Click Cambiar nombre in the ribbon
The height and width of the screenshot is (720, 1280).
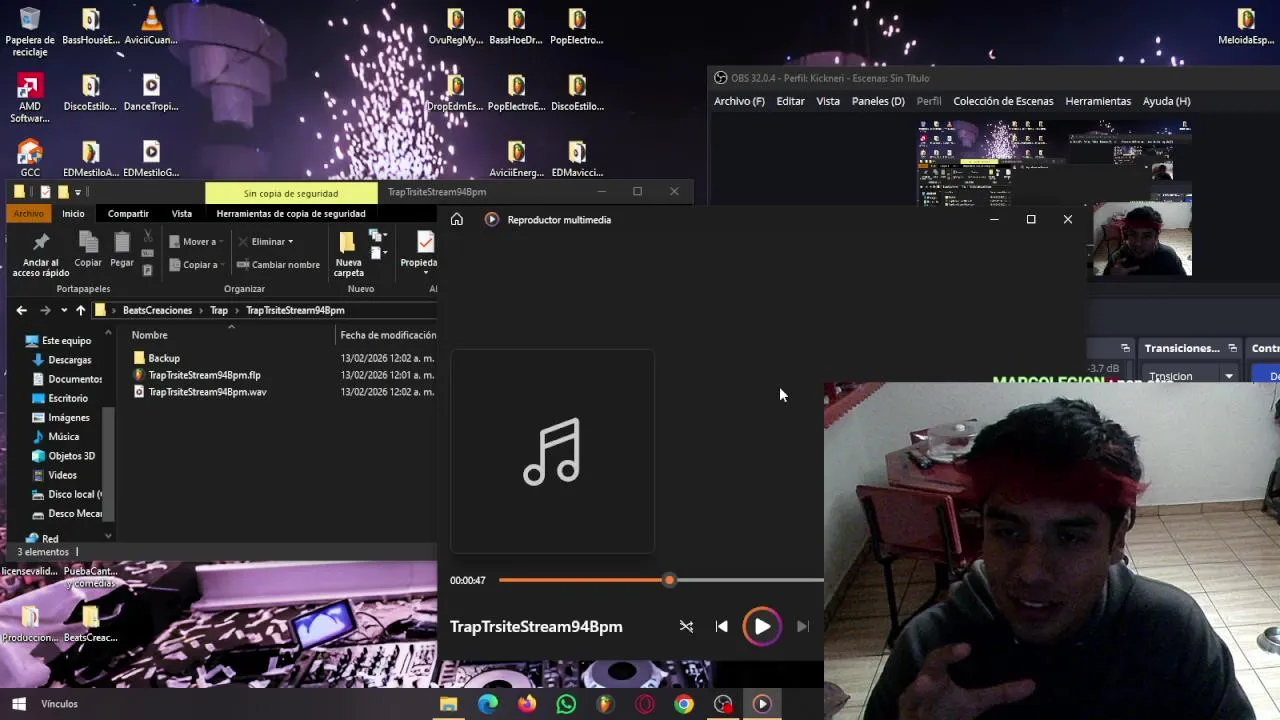[278, 265]
